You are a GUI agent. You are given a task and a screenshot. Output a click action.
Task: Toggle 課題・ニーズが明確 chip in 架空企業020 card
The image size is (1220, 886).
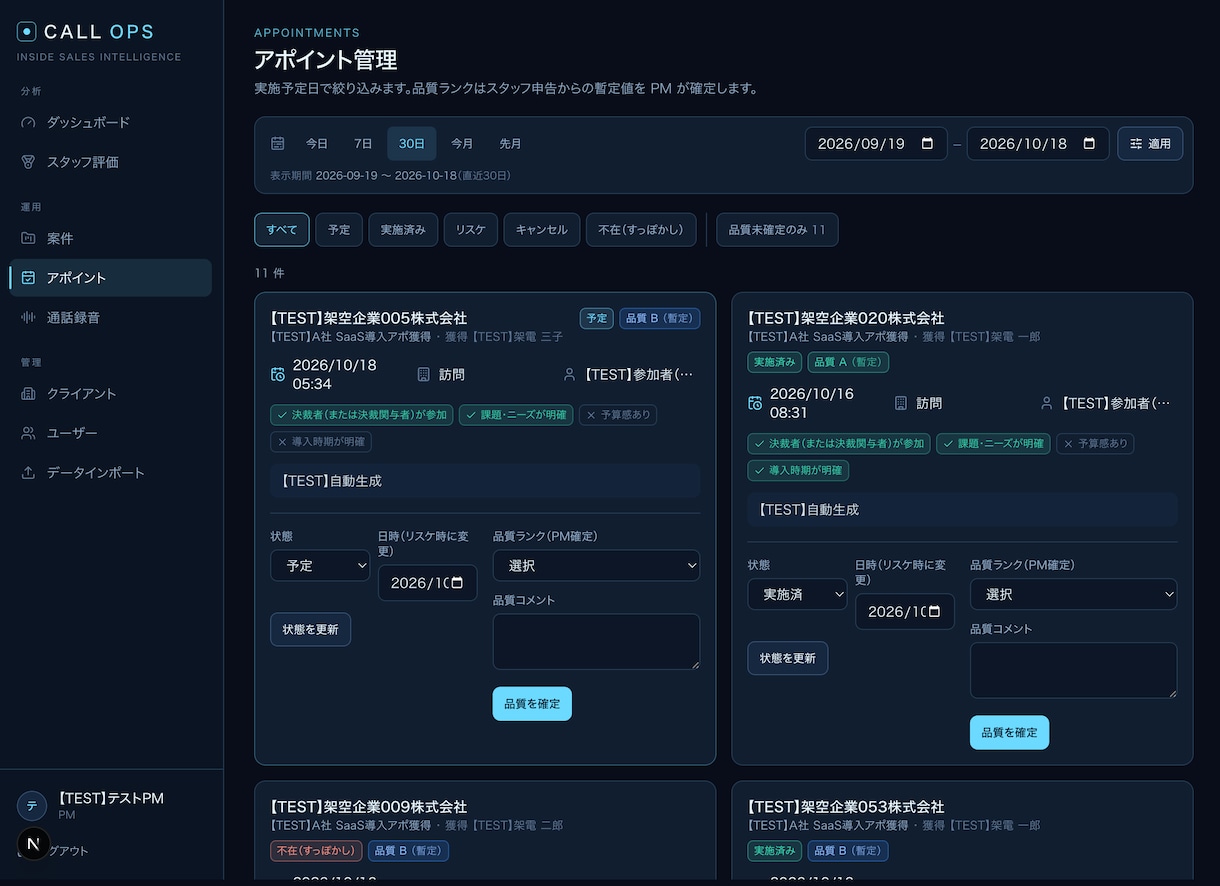tap(993, 443)
